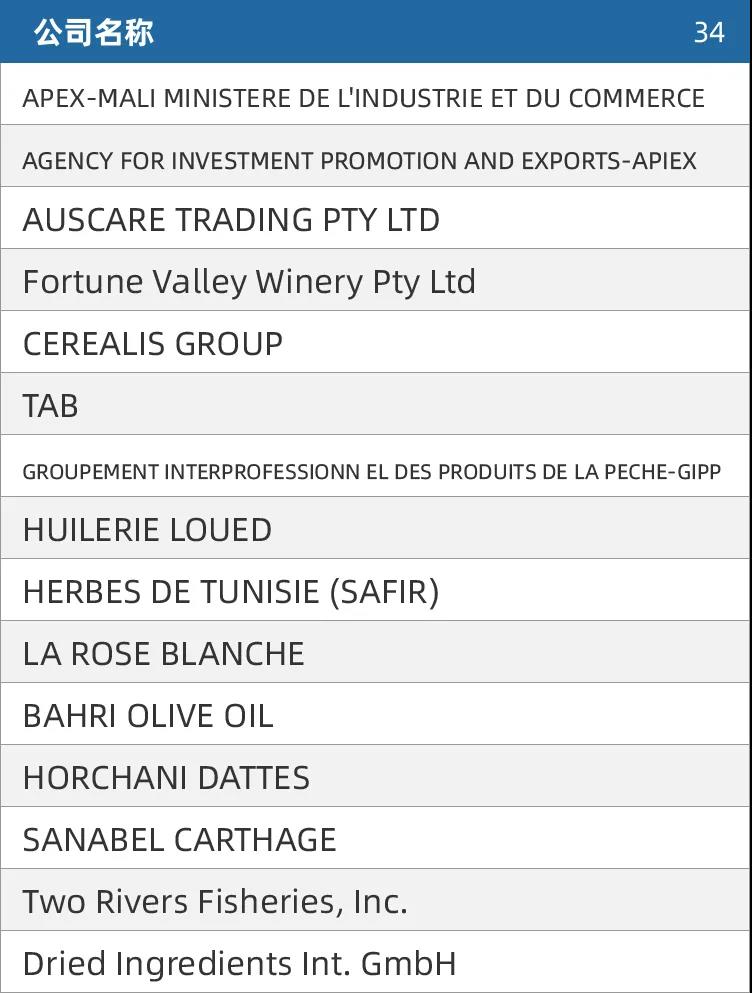Open BAHRI OLIVE OIL entry
The height and width of the screenshot is (993, 752).
[376, 714]
